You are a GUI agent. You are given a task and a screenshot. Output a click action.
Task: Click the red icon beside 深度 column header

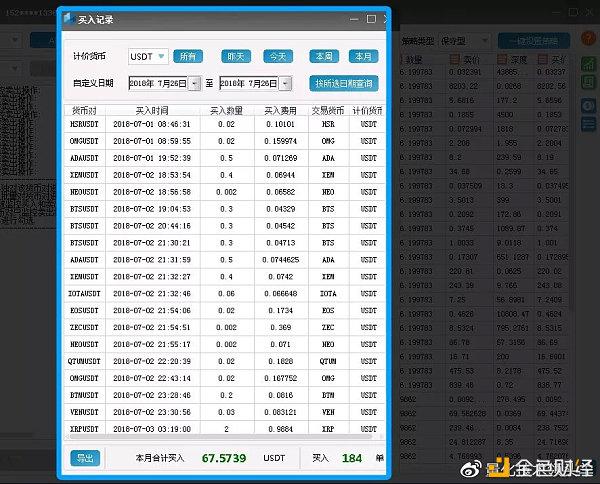click(502, 59)
